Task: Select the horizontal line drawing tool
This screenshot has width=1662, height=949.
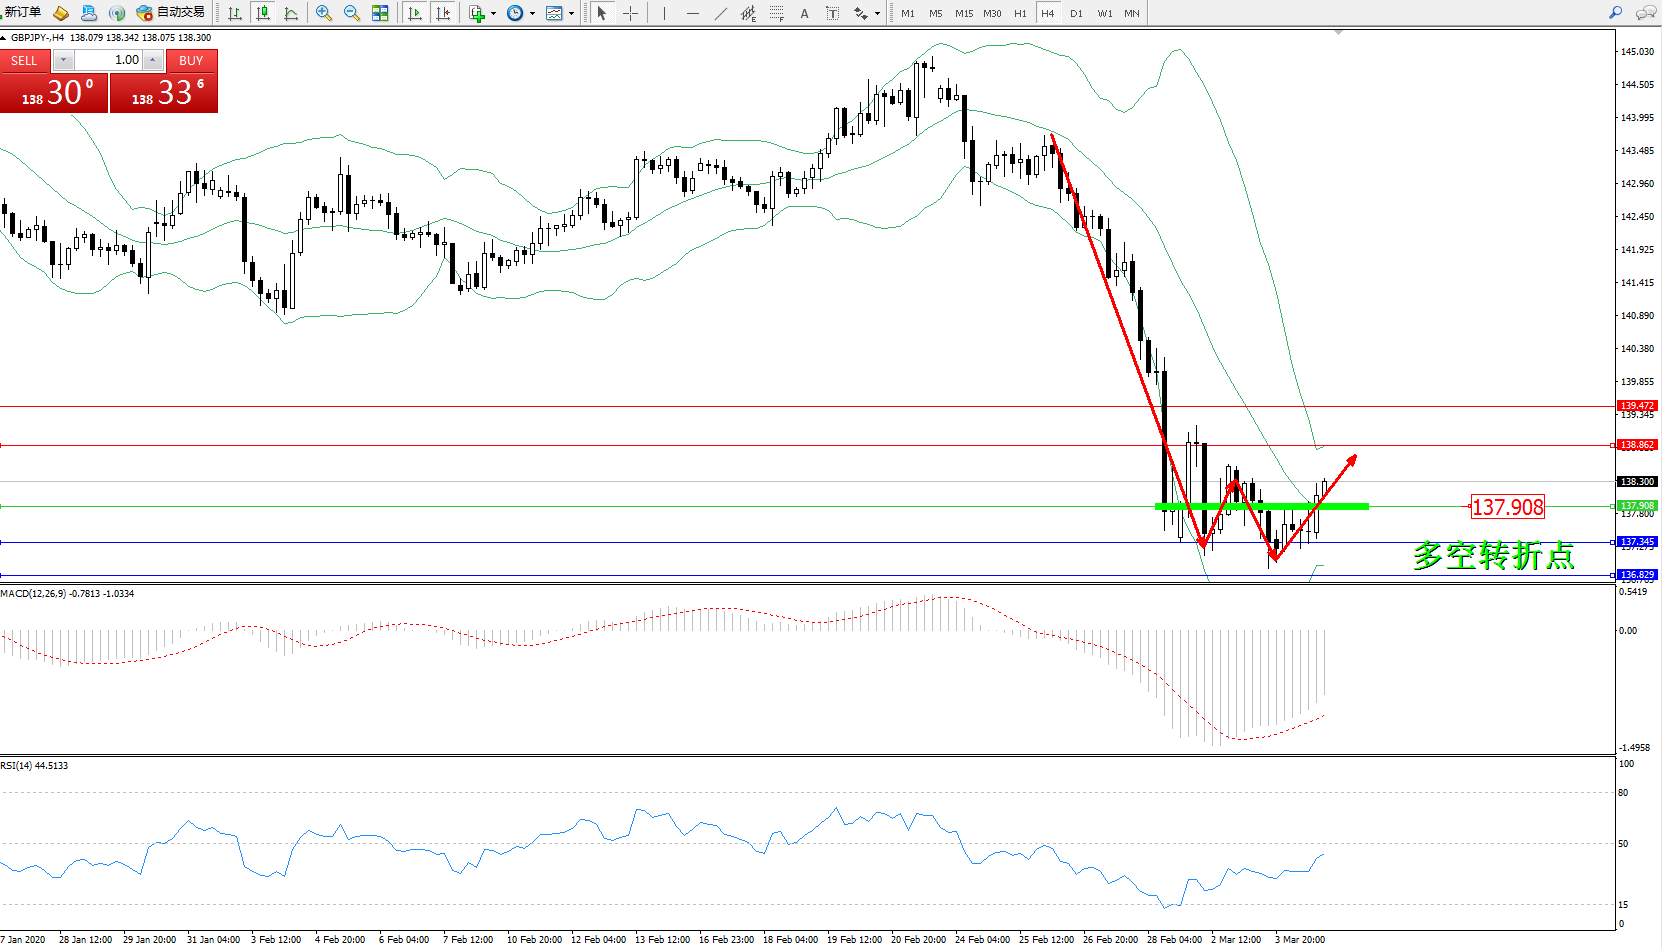Action: [x=692, y=13]
